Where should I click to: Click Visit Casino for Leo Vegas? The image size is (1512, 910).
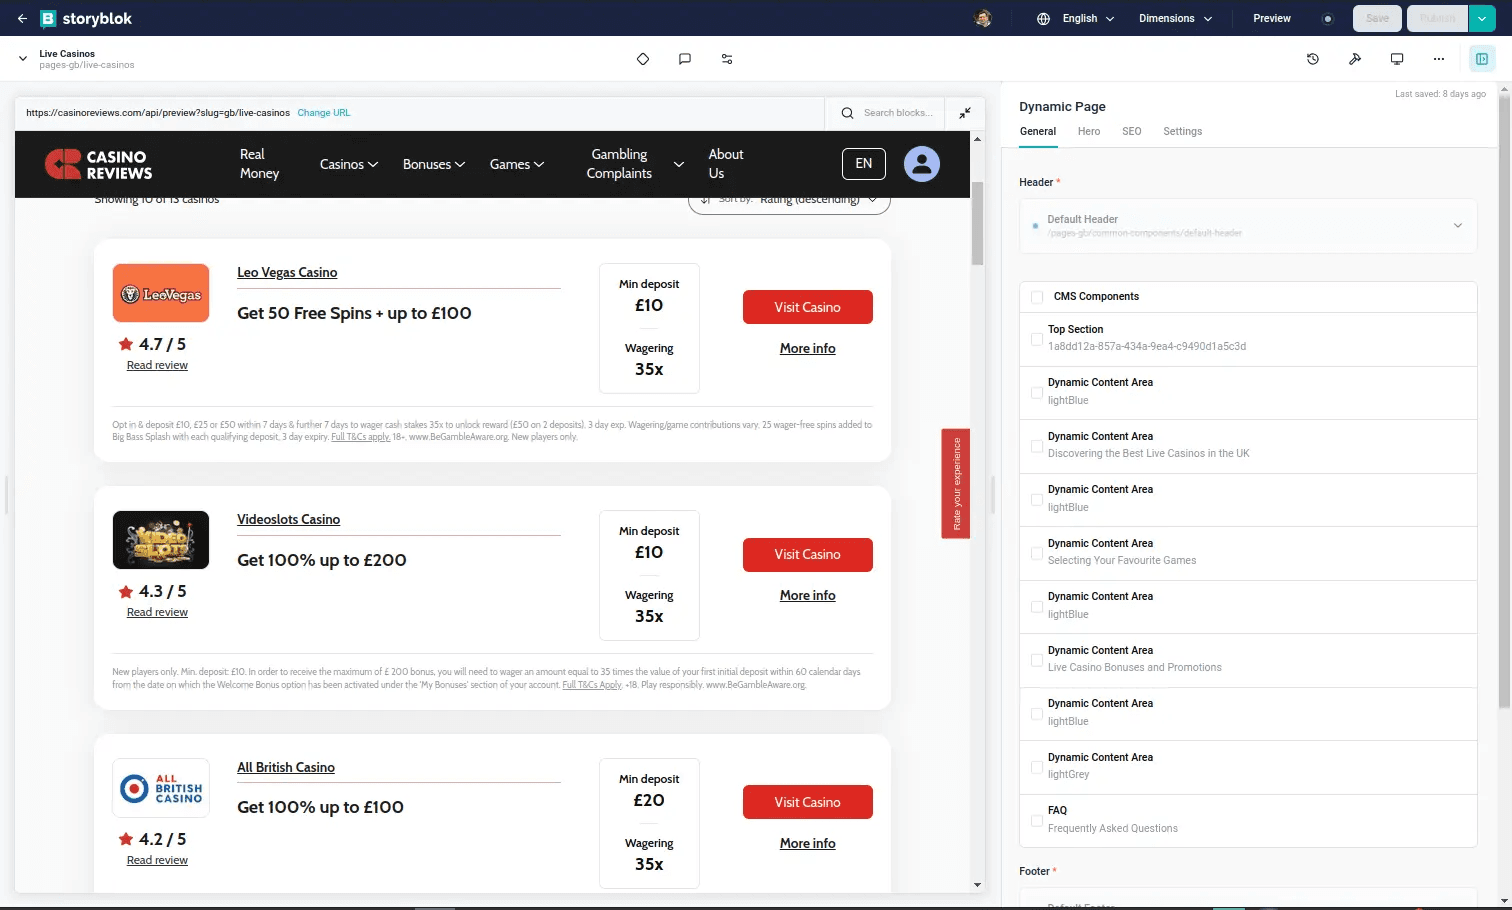(x=807, y=307)
